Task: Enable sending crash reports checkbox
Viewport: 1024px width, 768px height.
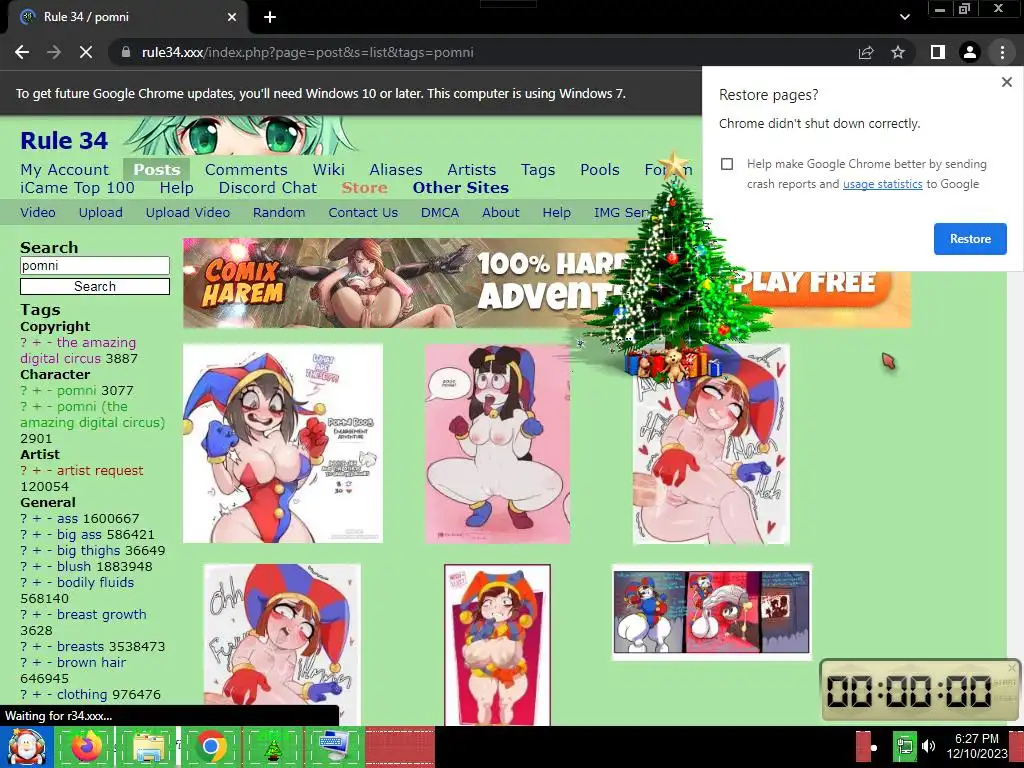Action: 727,164
